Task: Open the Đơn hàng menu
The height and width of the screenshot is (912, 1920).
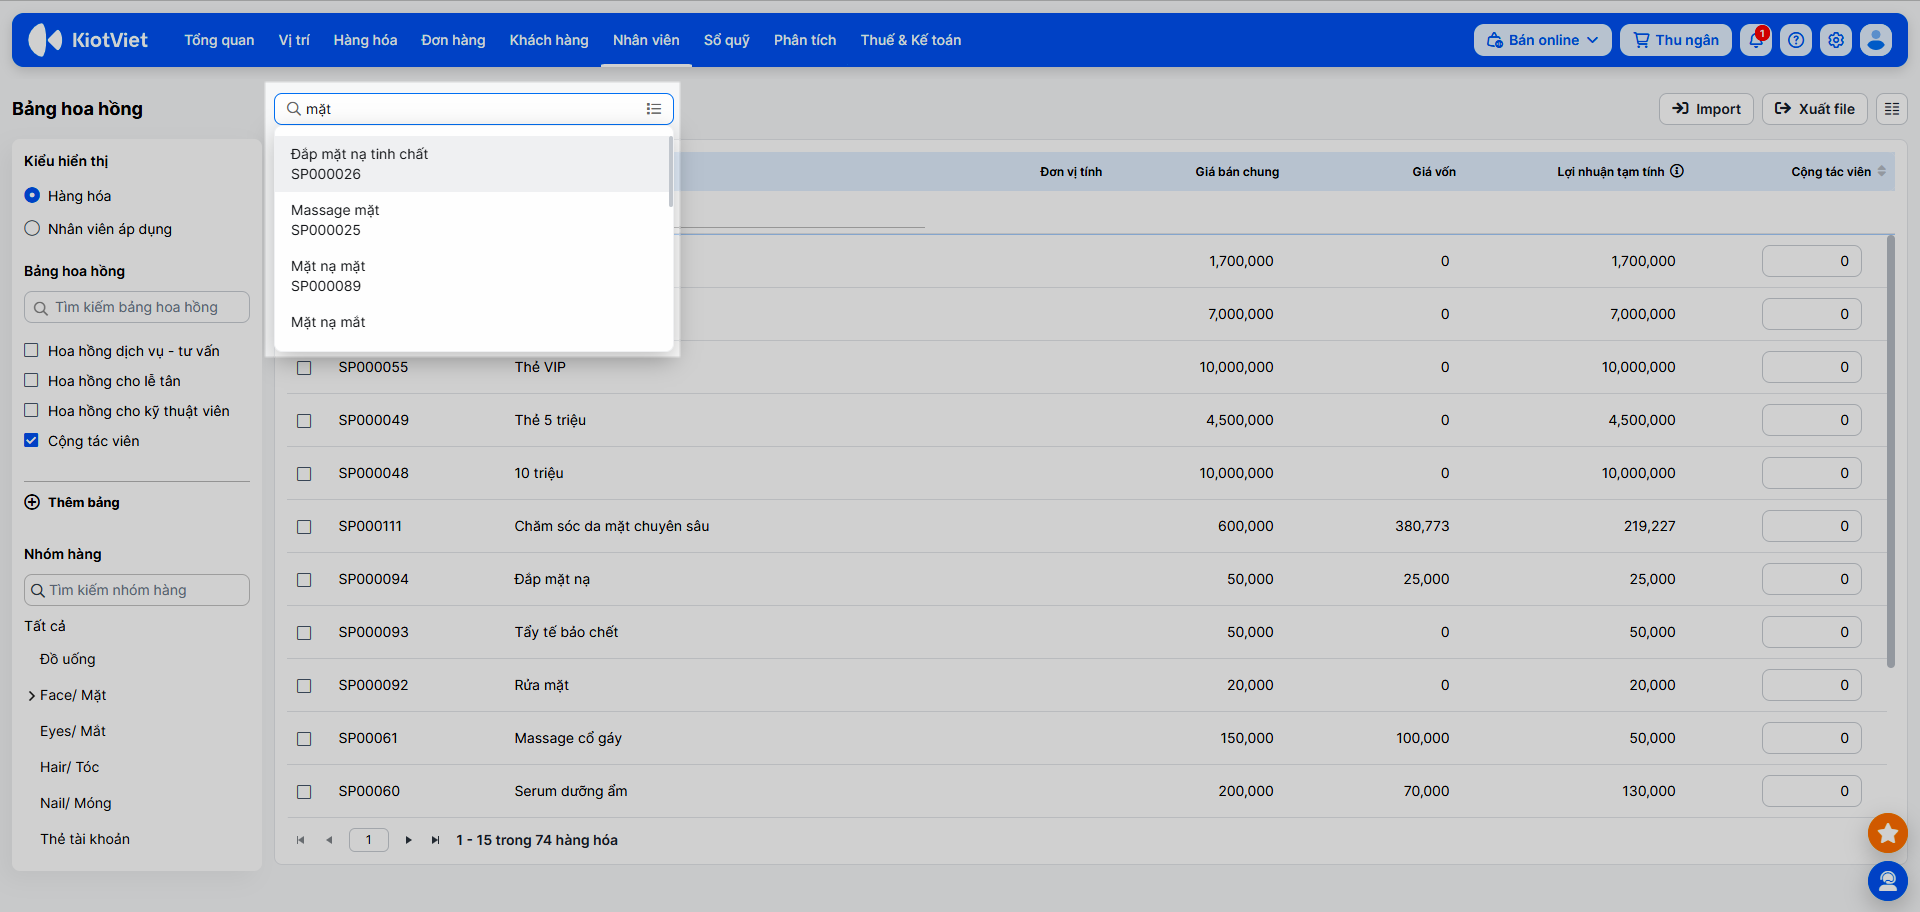Action: pos(453,40)
